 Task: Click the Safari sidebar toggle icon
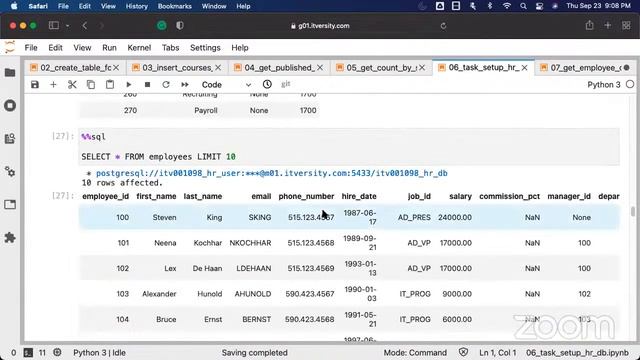pyautogui.click(x=53, y=25)
